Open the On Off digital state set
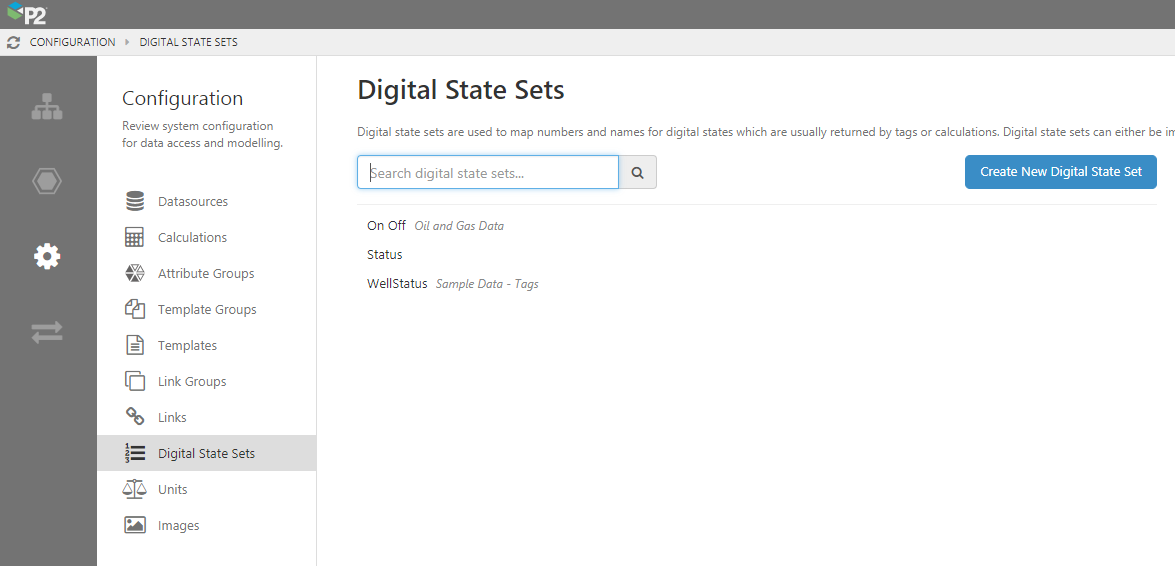The width and height of the screenshot is (1175, 566). (386, 226)
